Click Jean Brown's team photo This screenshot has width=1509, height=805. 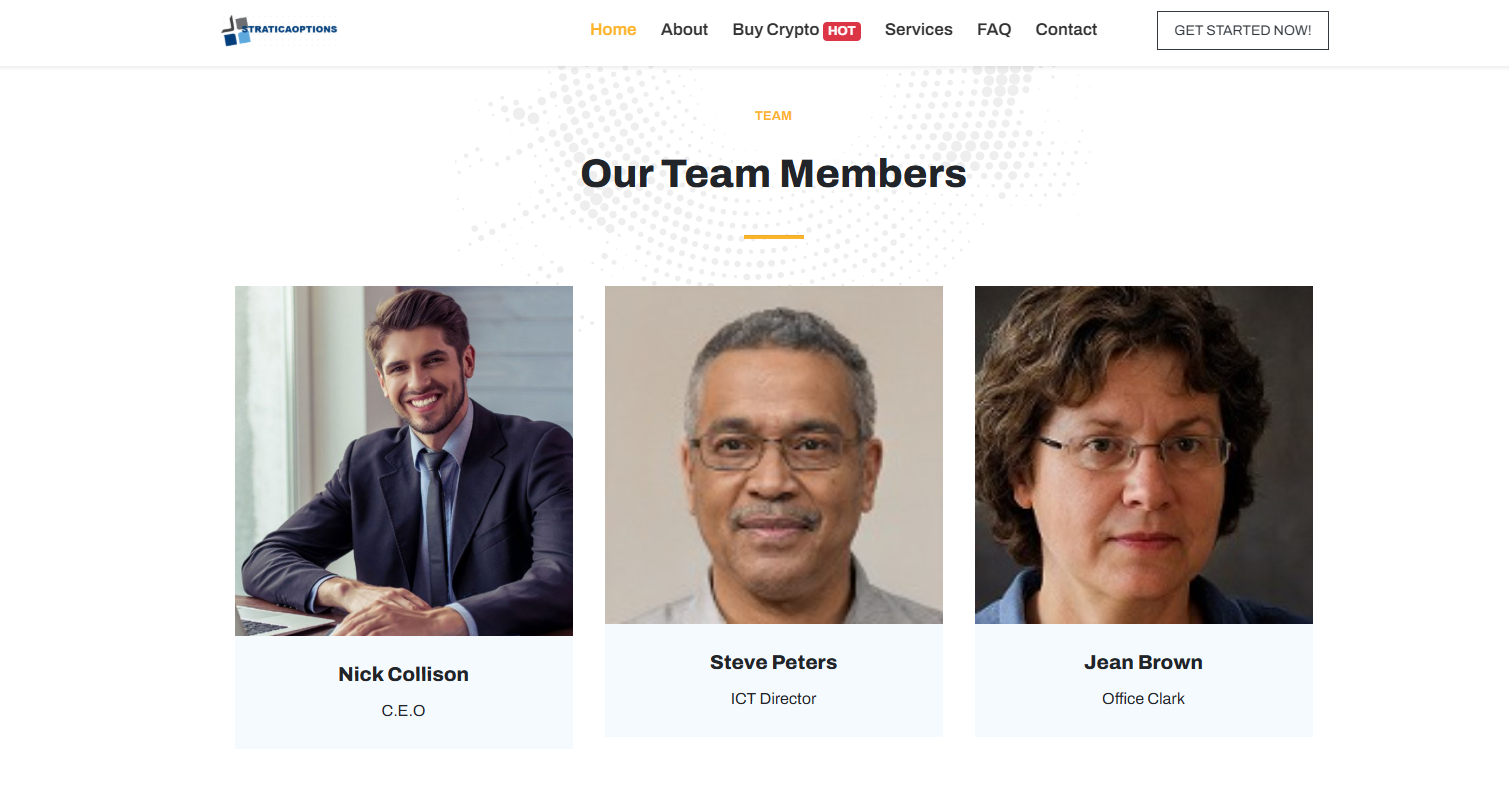1143,455
